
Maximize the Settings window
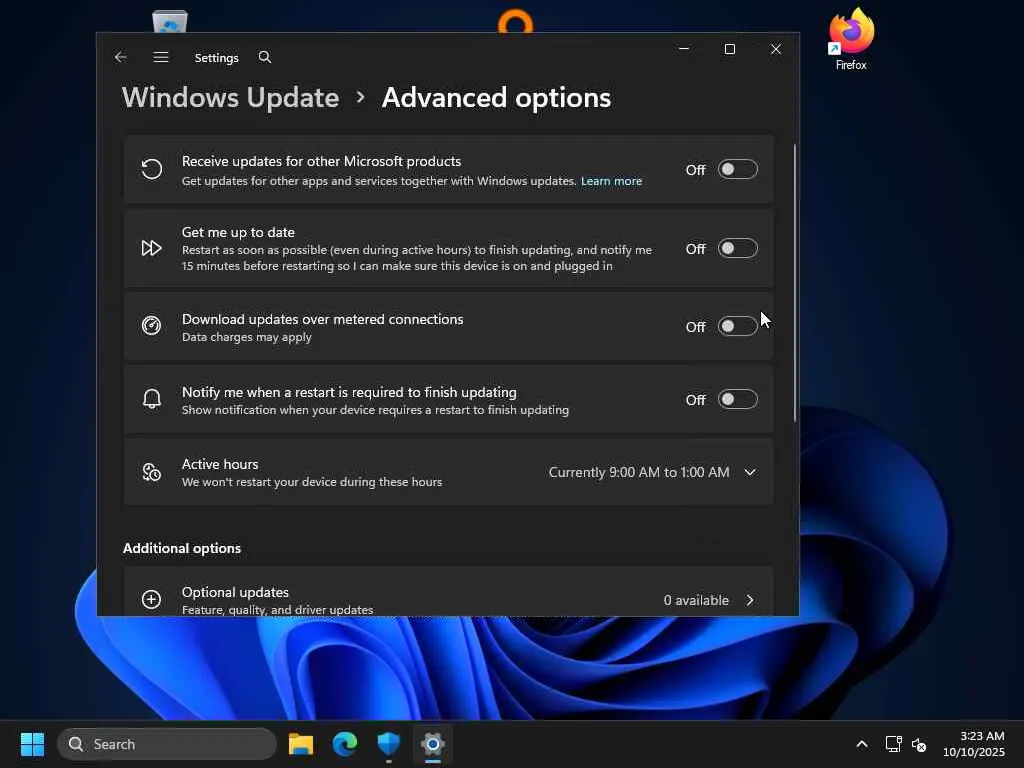pyautogui.click(x=730, y=49)
